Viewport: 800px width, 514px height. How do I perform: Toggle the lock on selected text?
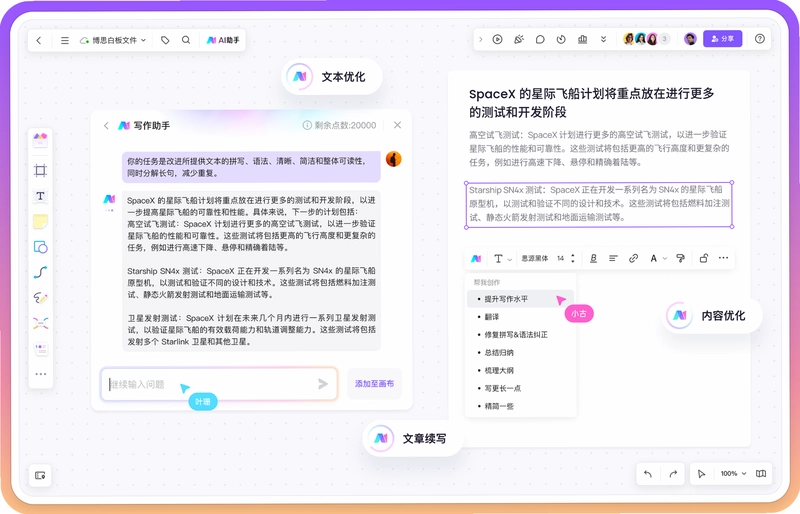(x=704, y=258)
